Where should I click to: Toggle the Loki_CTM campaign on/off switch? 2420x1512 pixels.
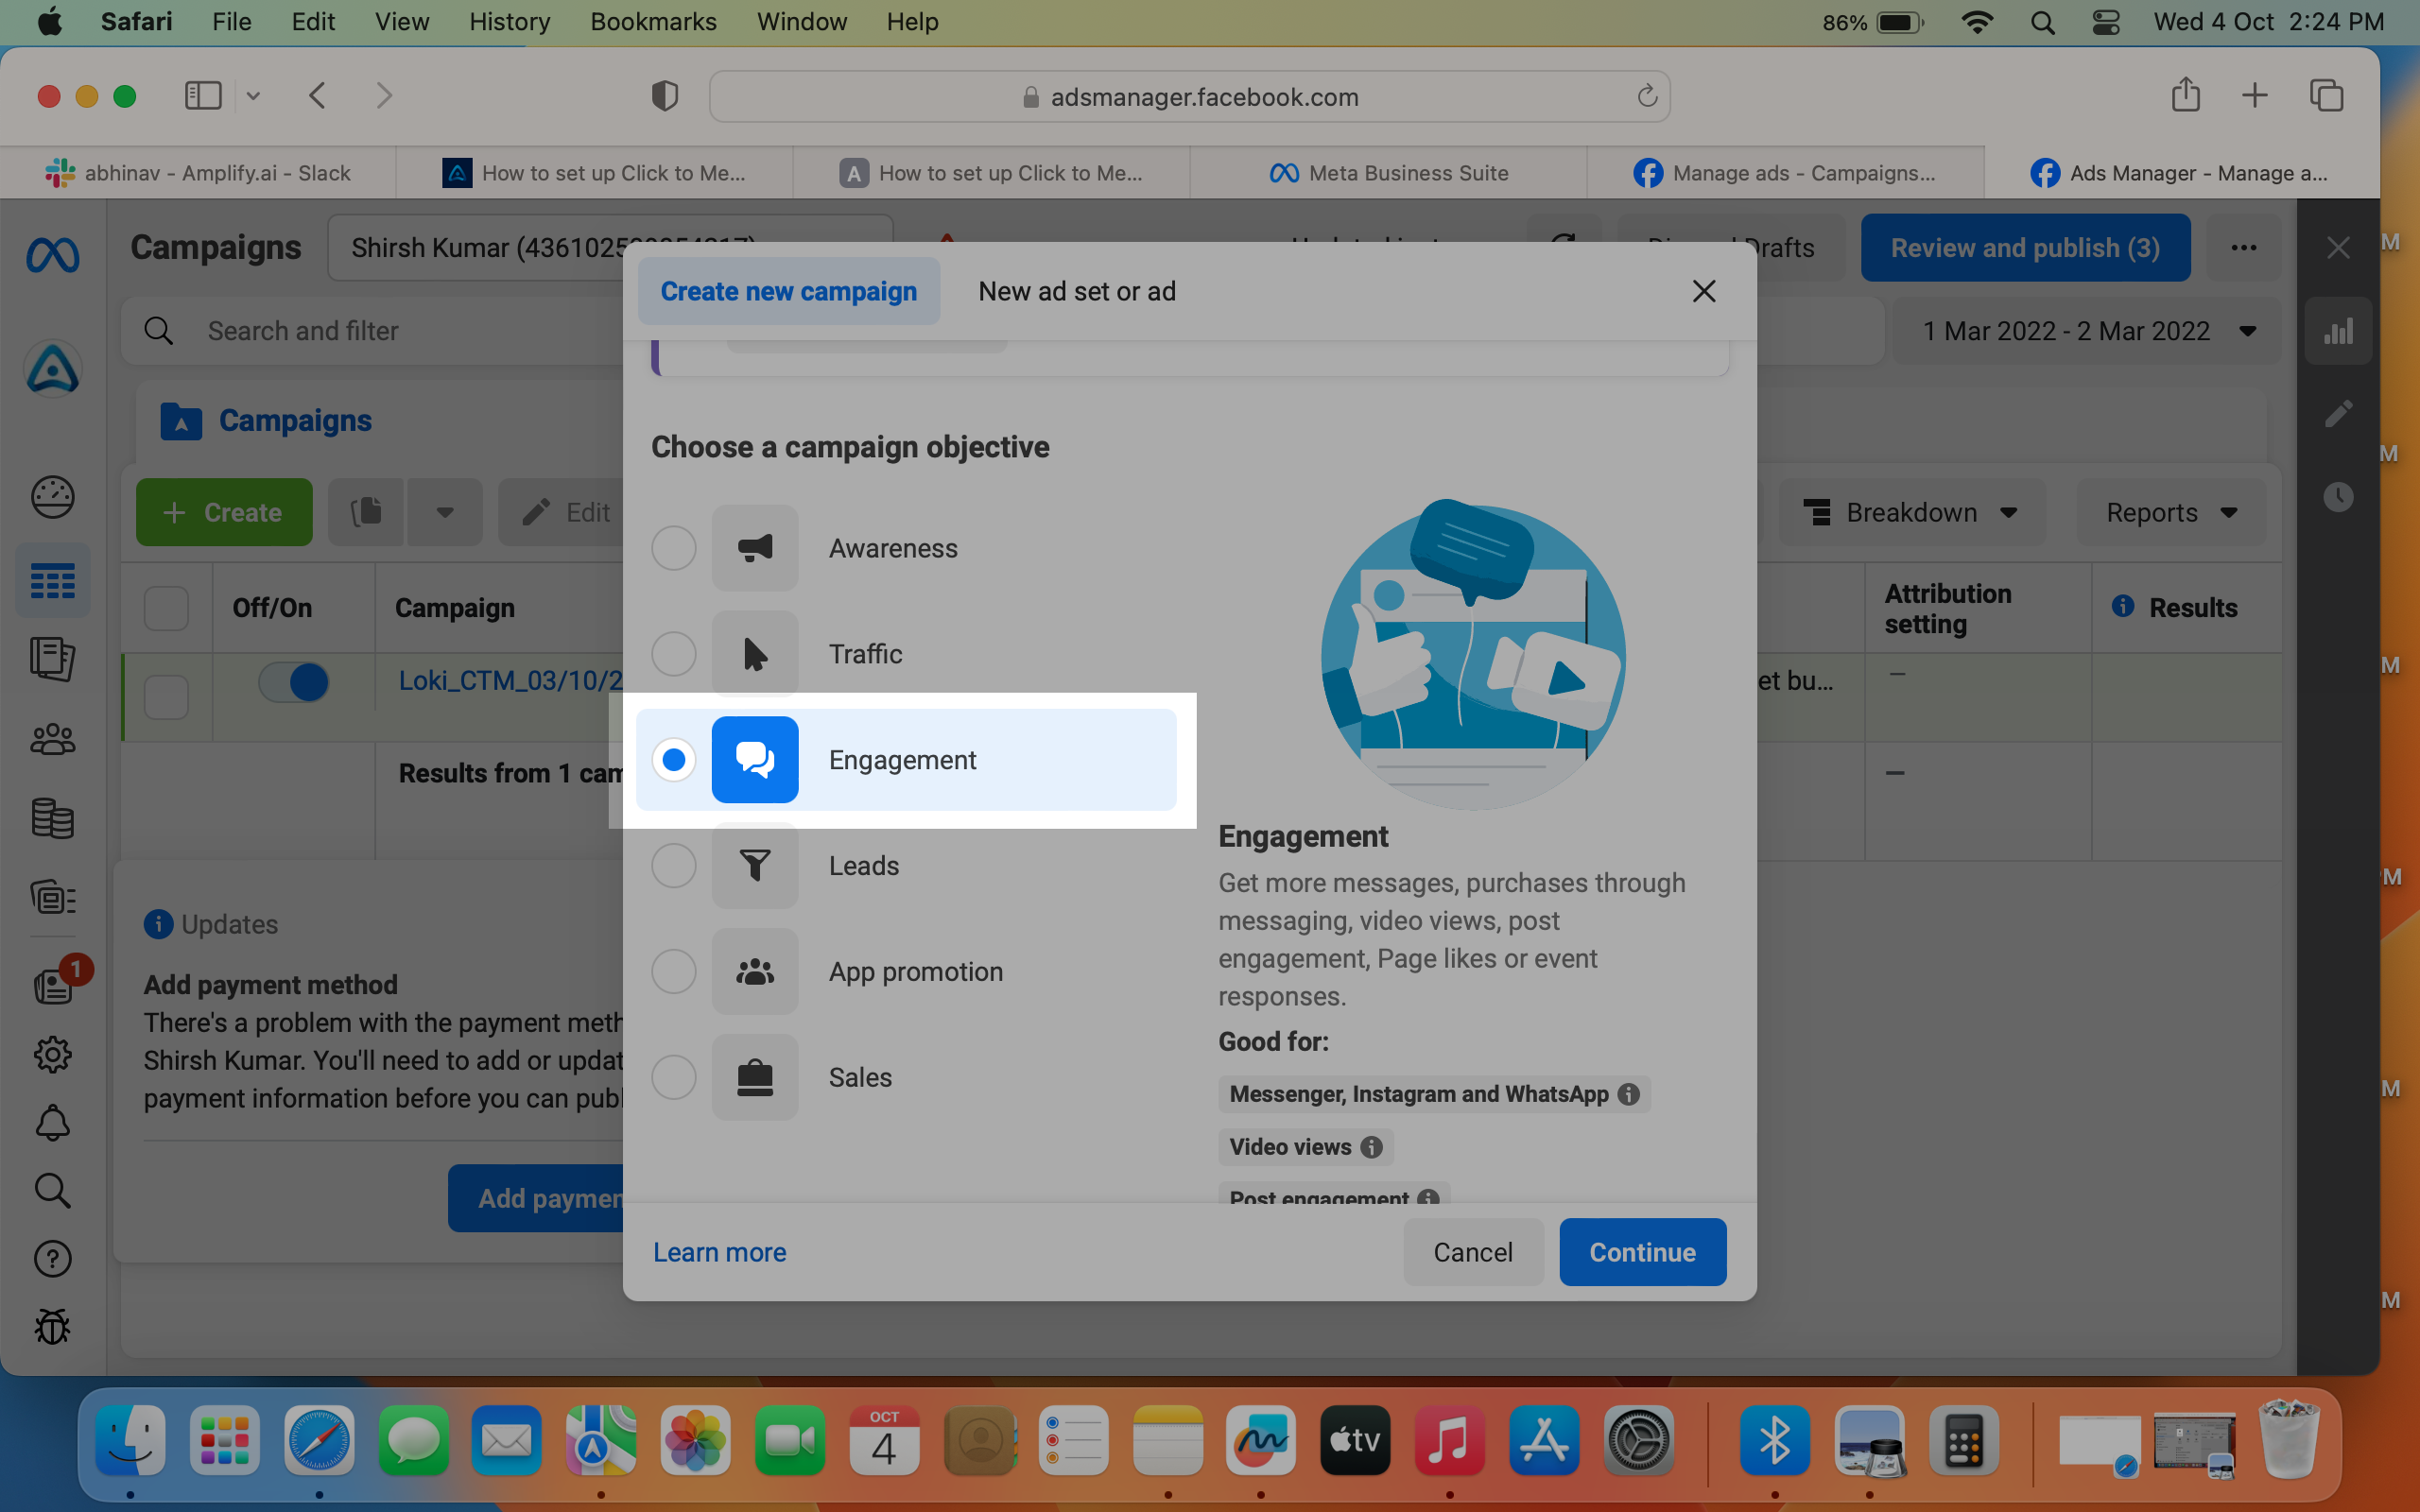(x=294, y=682)
